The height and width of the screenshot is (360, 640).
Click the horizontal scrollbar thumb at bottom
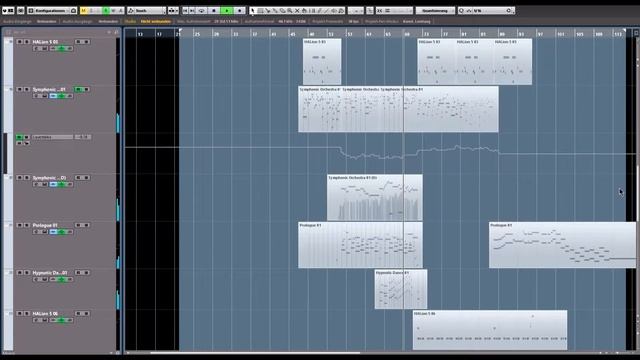(x=255, y=353)
